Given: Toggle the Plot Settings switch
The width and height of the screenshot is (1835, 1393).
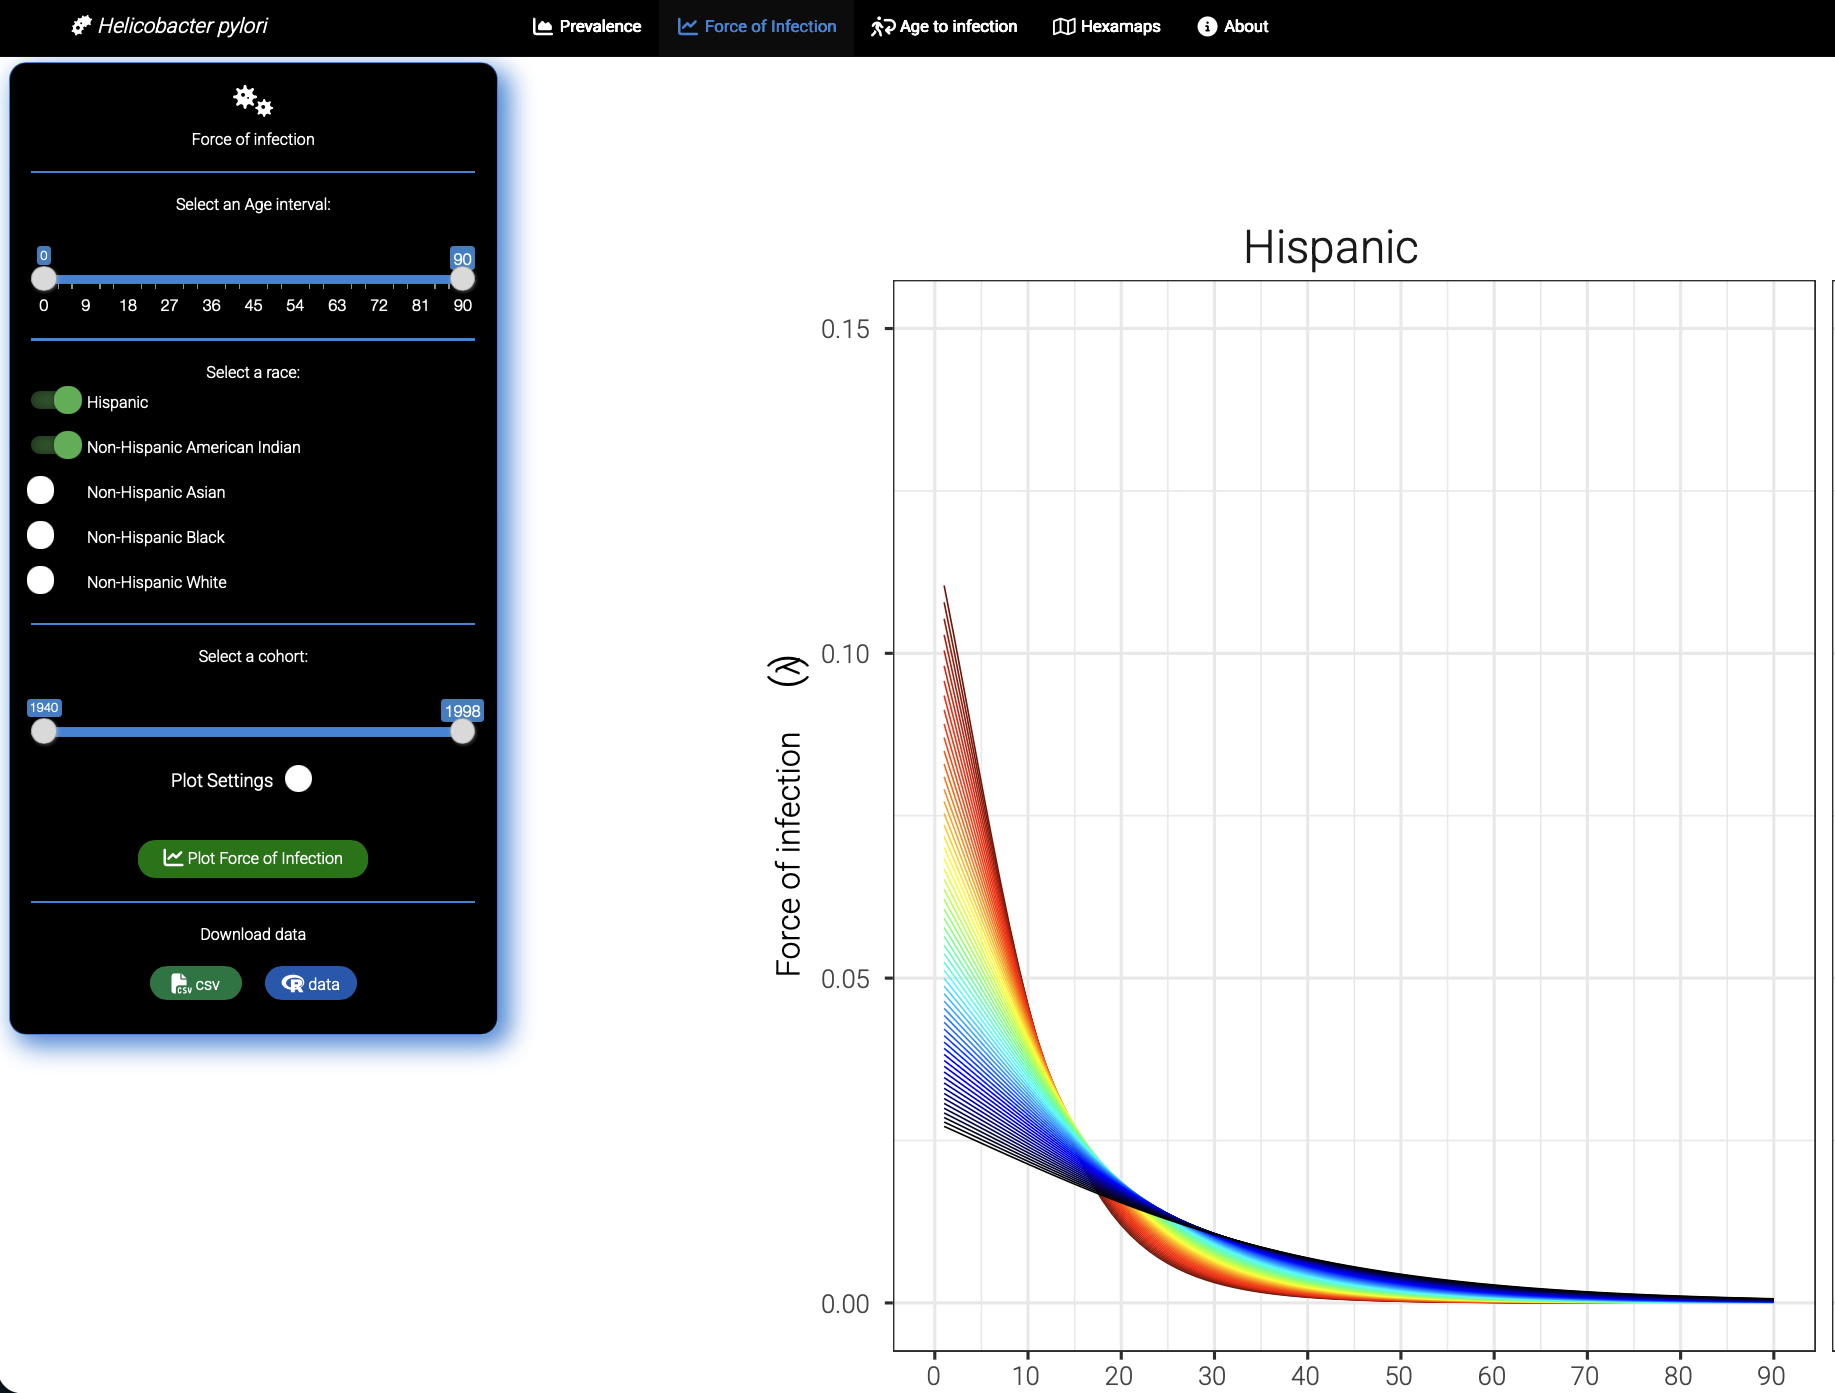Looking at the screenshot, I should 298,779.
